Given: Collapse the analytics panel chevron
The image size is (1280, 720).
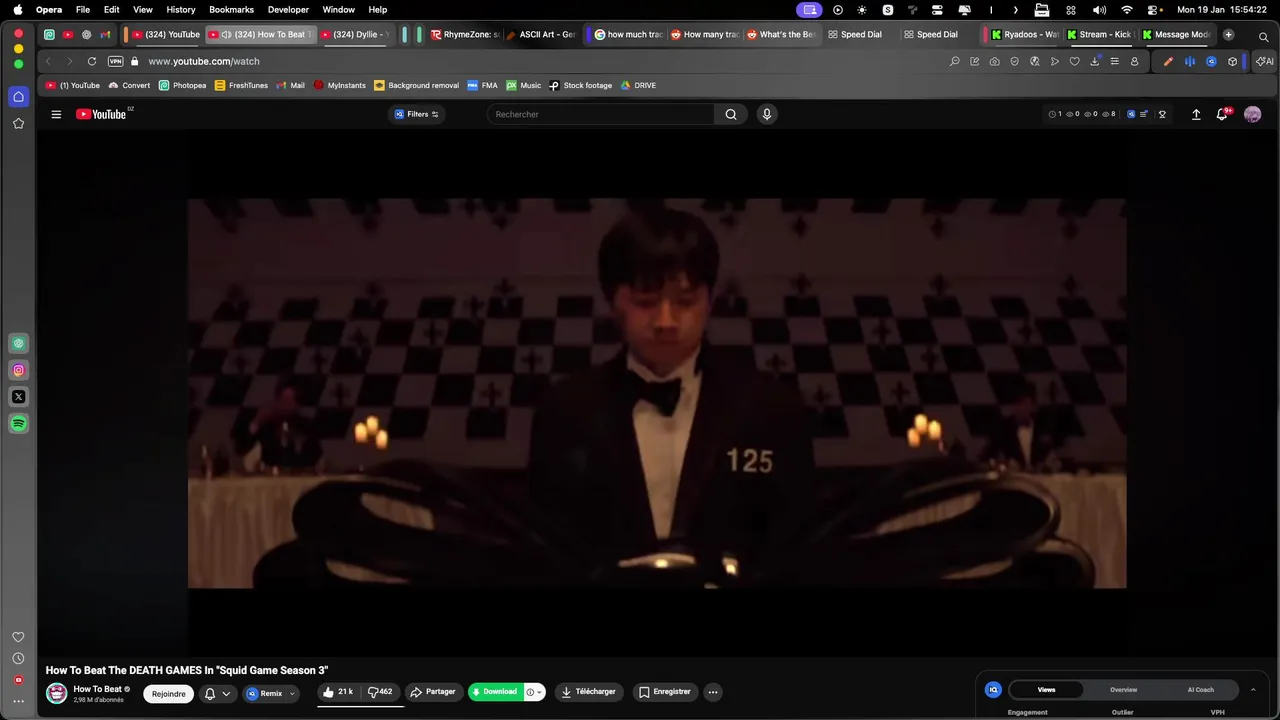Looking at the screenshot, I should 1253,689.
